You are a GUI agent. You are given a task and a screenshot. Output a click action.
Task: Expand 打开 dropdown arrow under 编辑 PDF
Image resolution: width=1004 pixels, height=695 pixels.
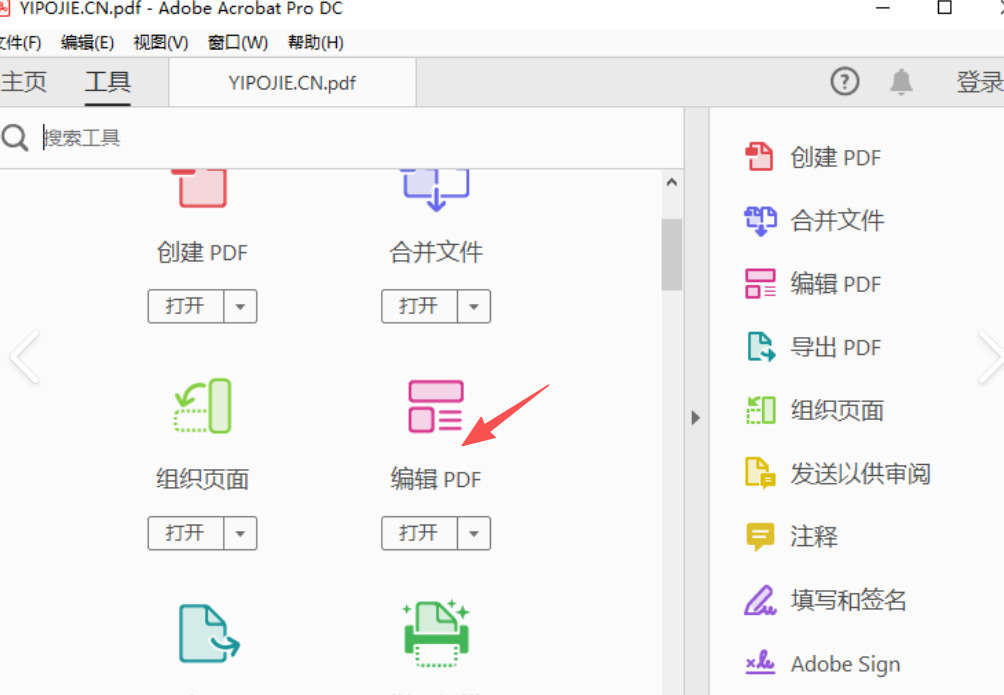point(474,533)
